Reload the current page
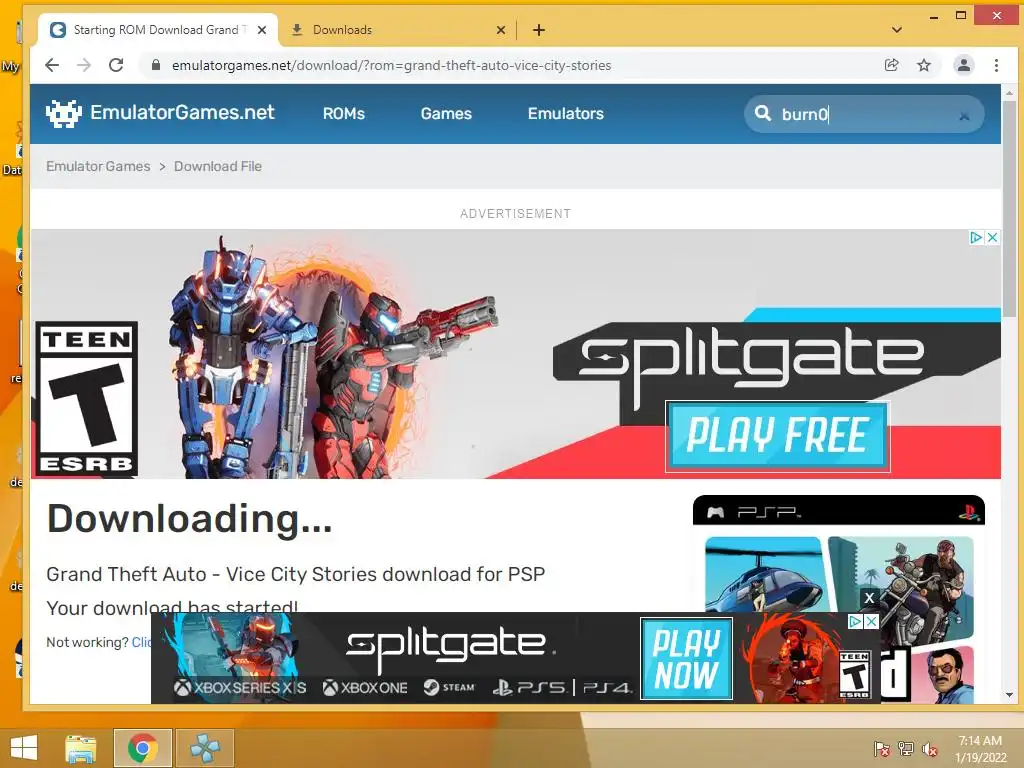The image size is (1024, 768). 116,65
